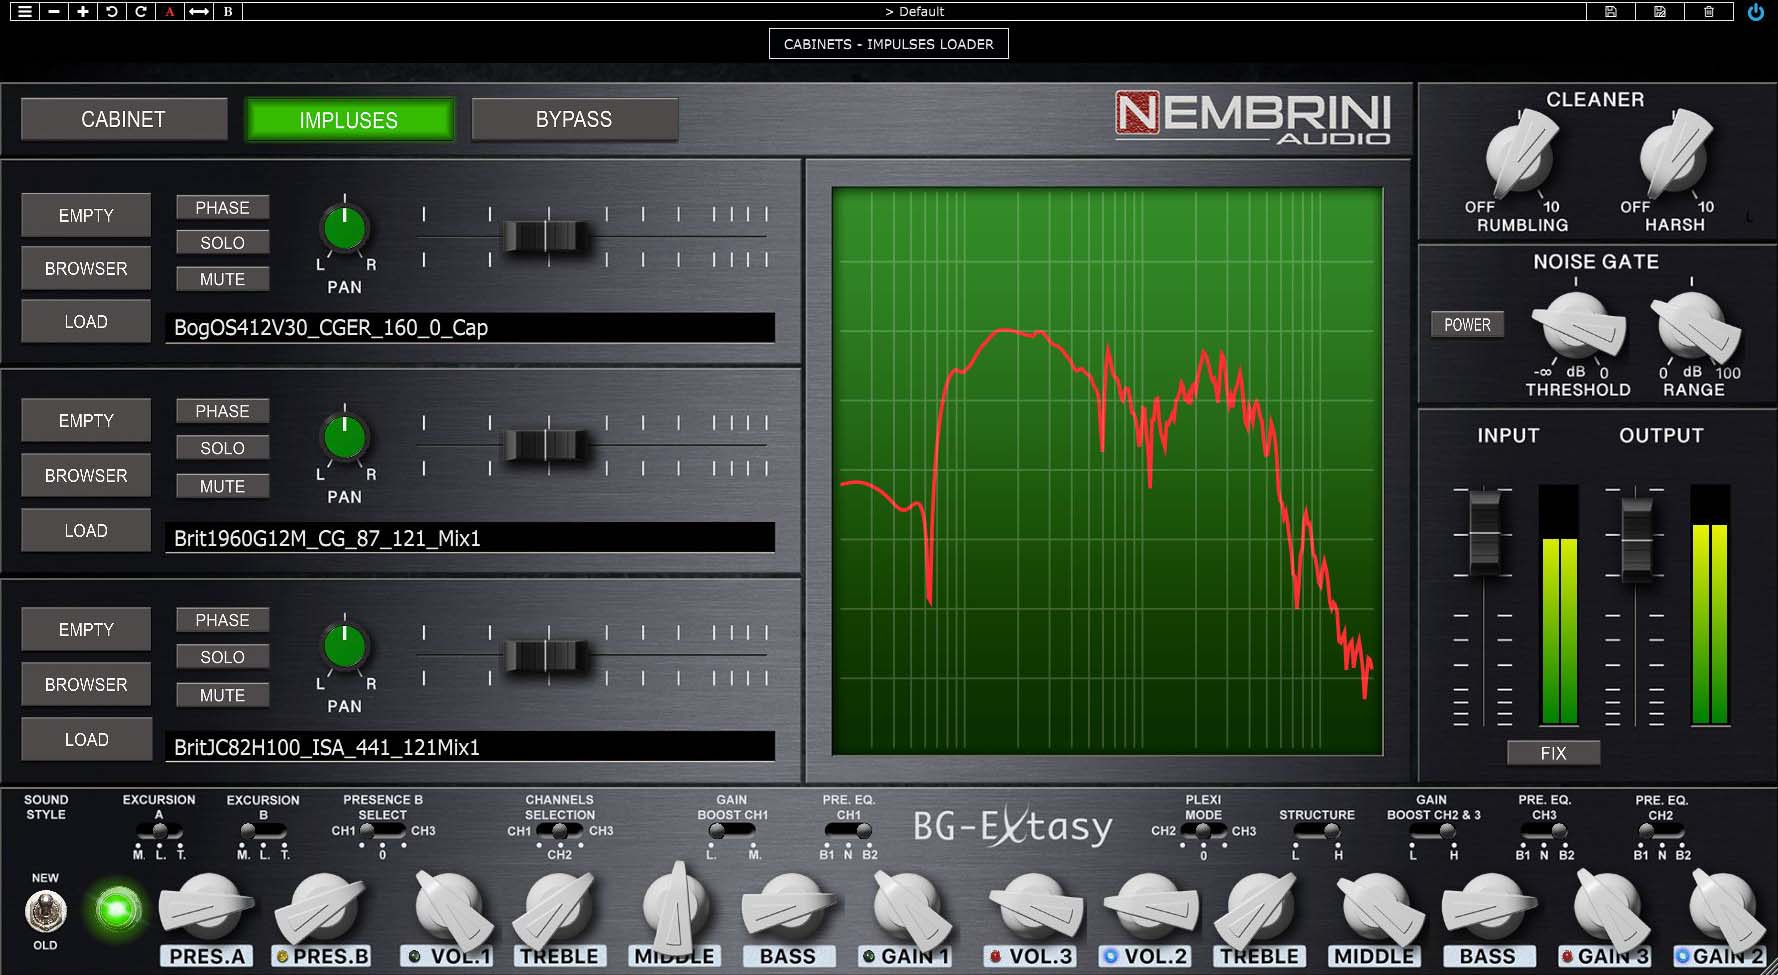Save the current preset with the disk icon
The height and width of the screenshot is (975, 1778).
tap(1610, 12)
